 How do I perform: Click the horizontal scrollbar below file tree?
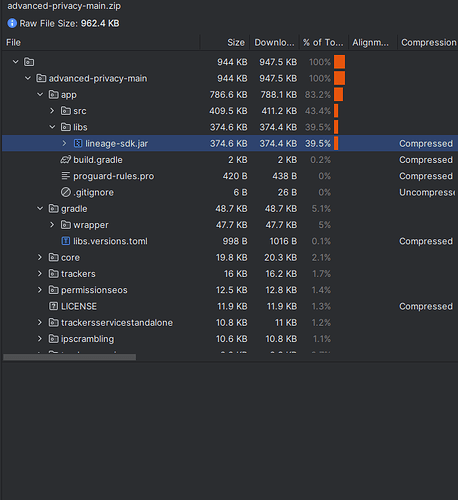point(69,357)
